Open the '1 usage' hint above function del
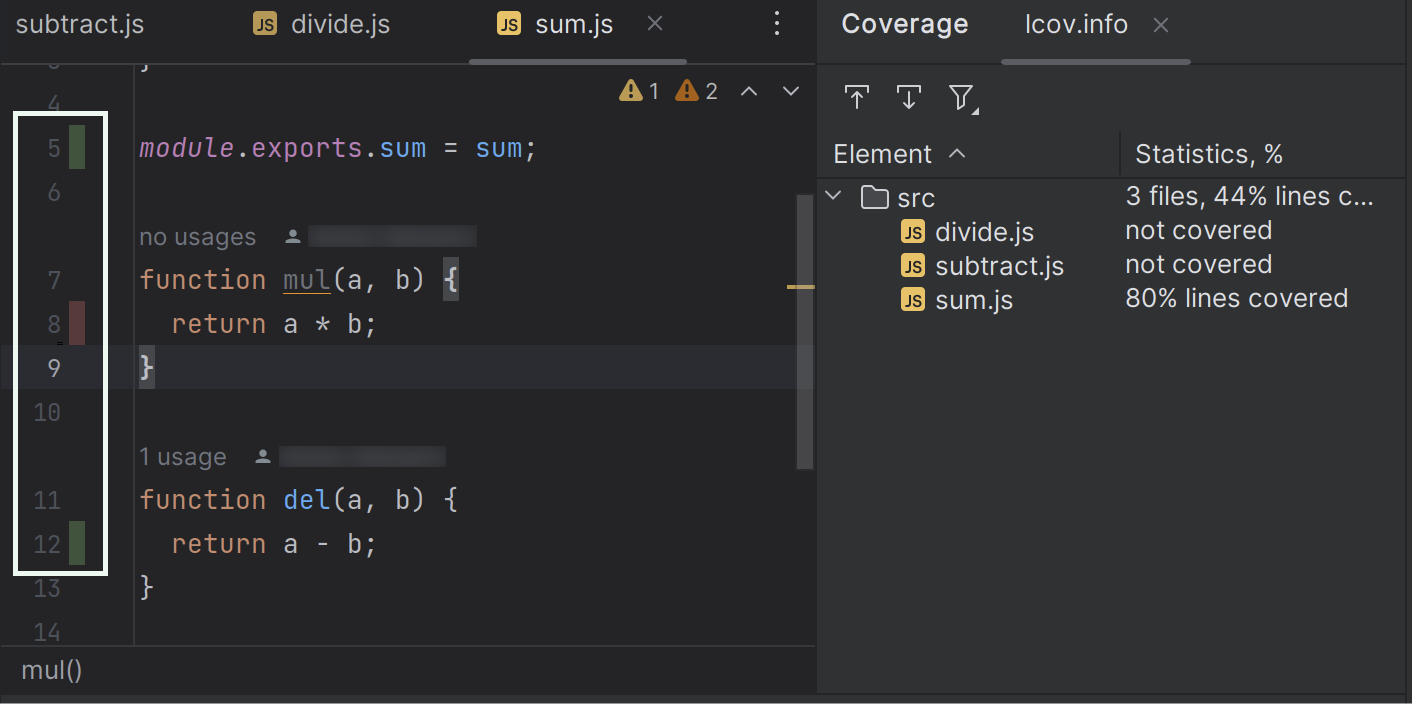1413x704 pixels. (183, 456)
